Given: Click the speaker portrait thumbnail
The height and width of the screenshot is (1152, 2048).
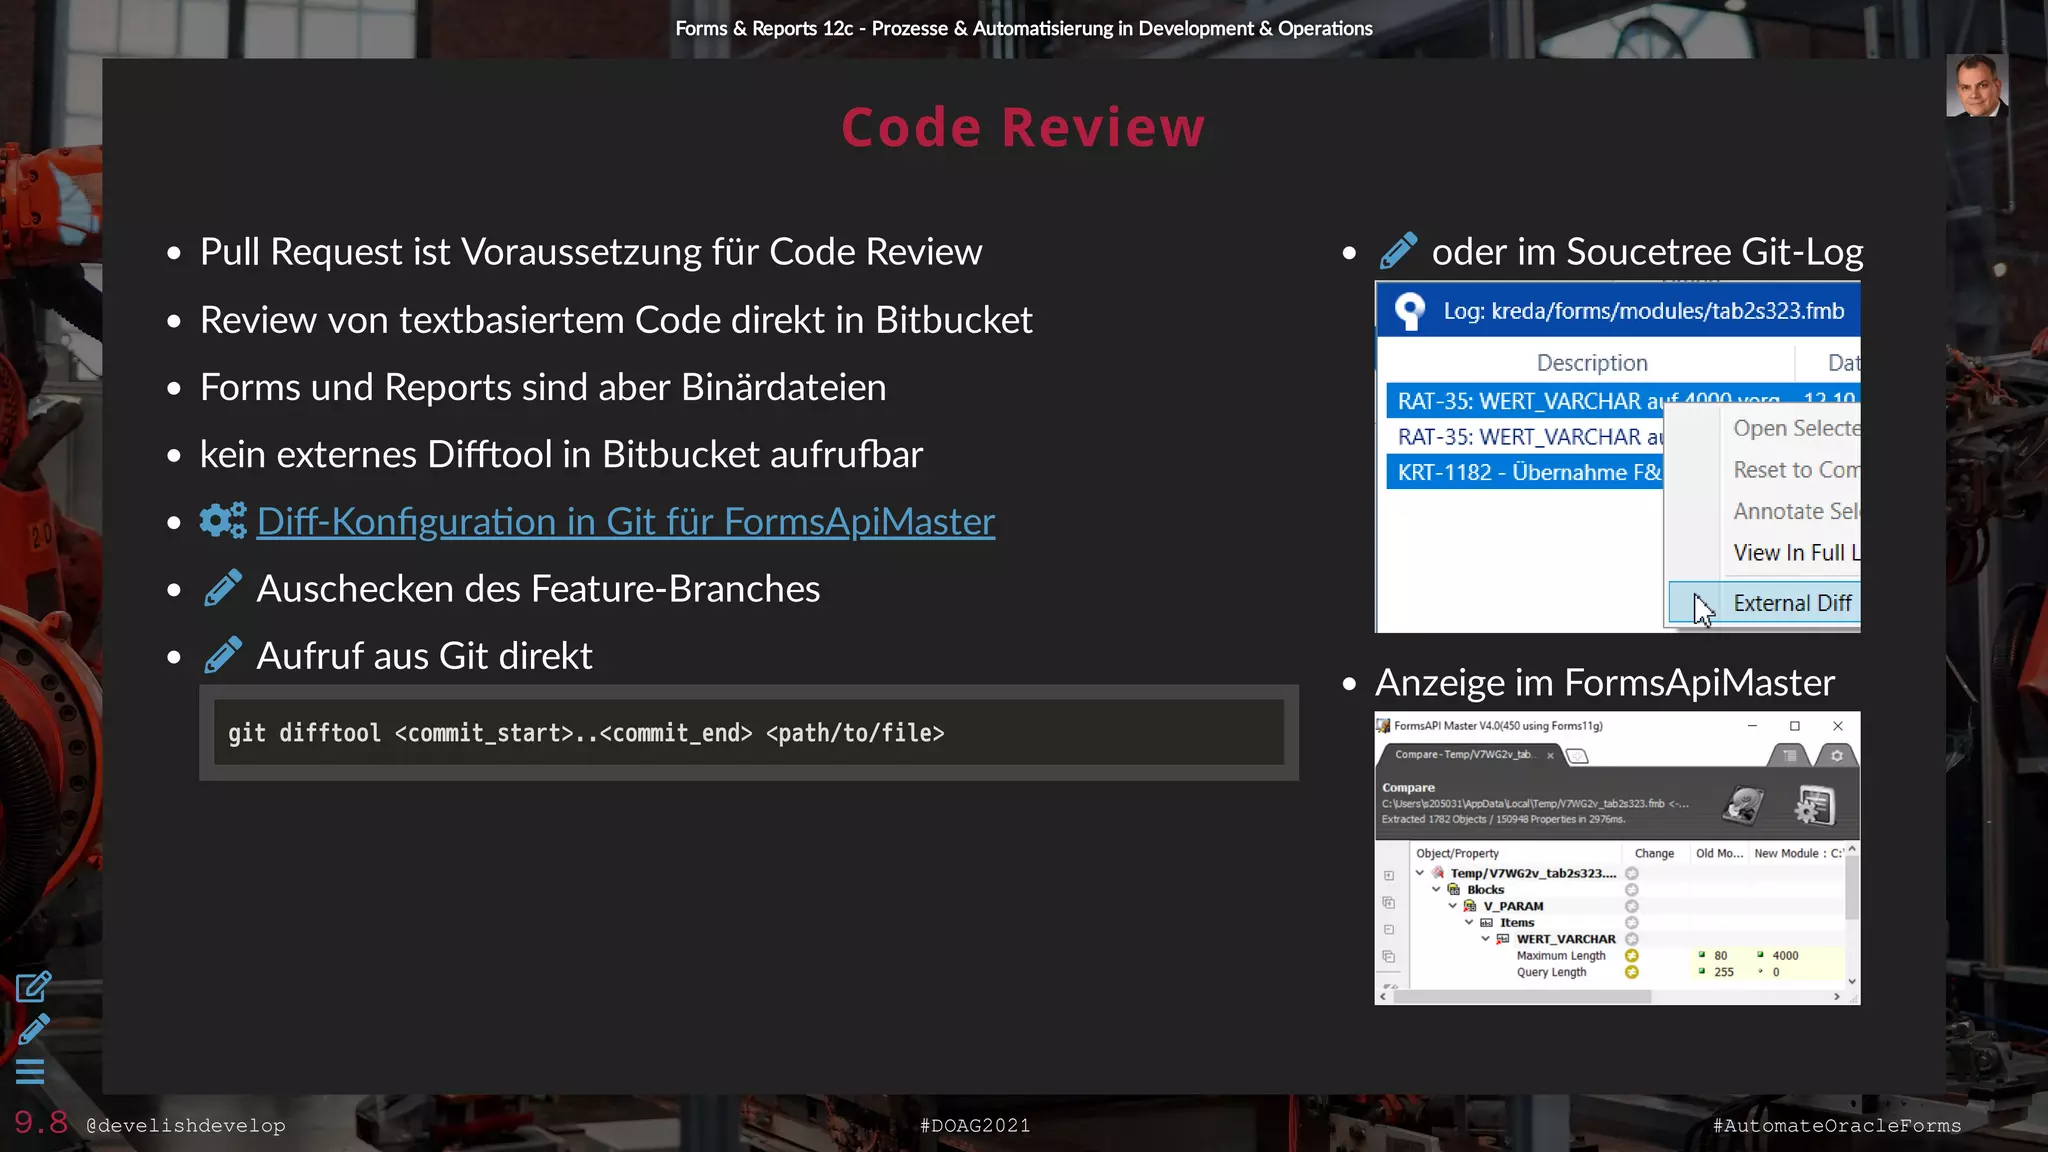Looking at the screenshot, I should coord(1976,86).
